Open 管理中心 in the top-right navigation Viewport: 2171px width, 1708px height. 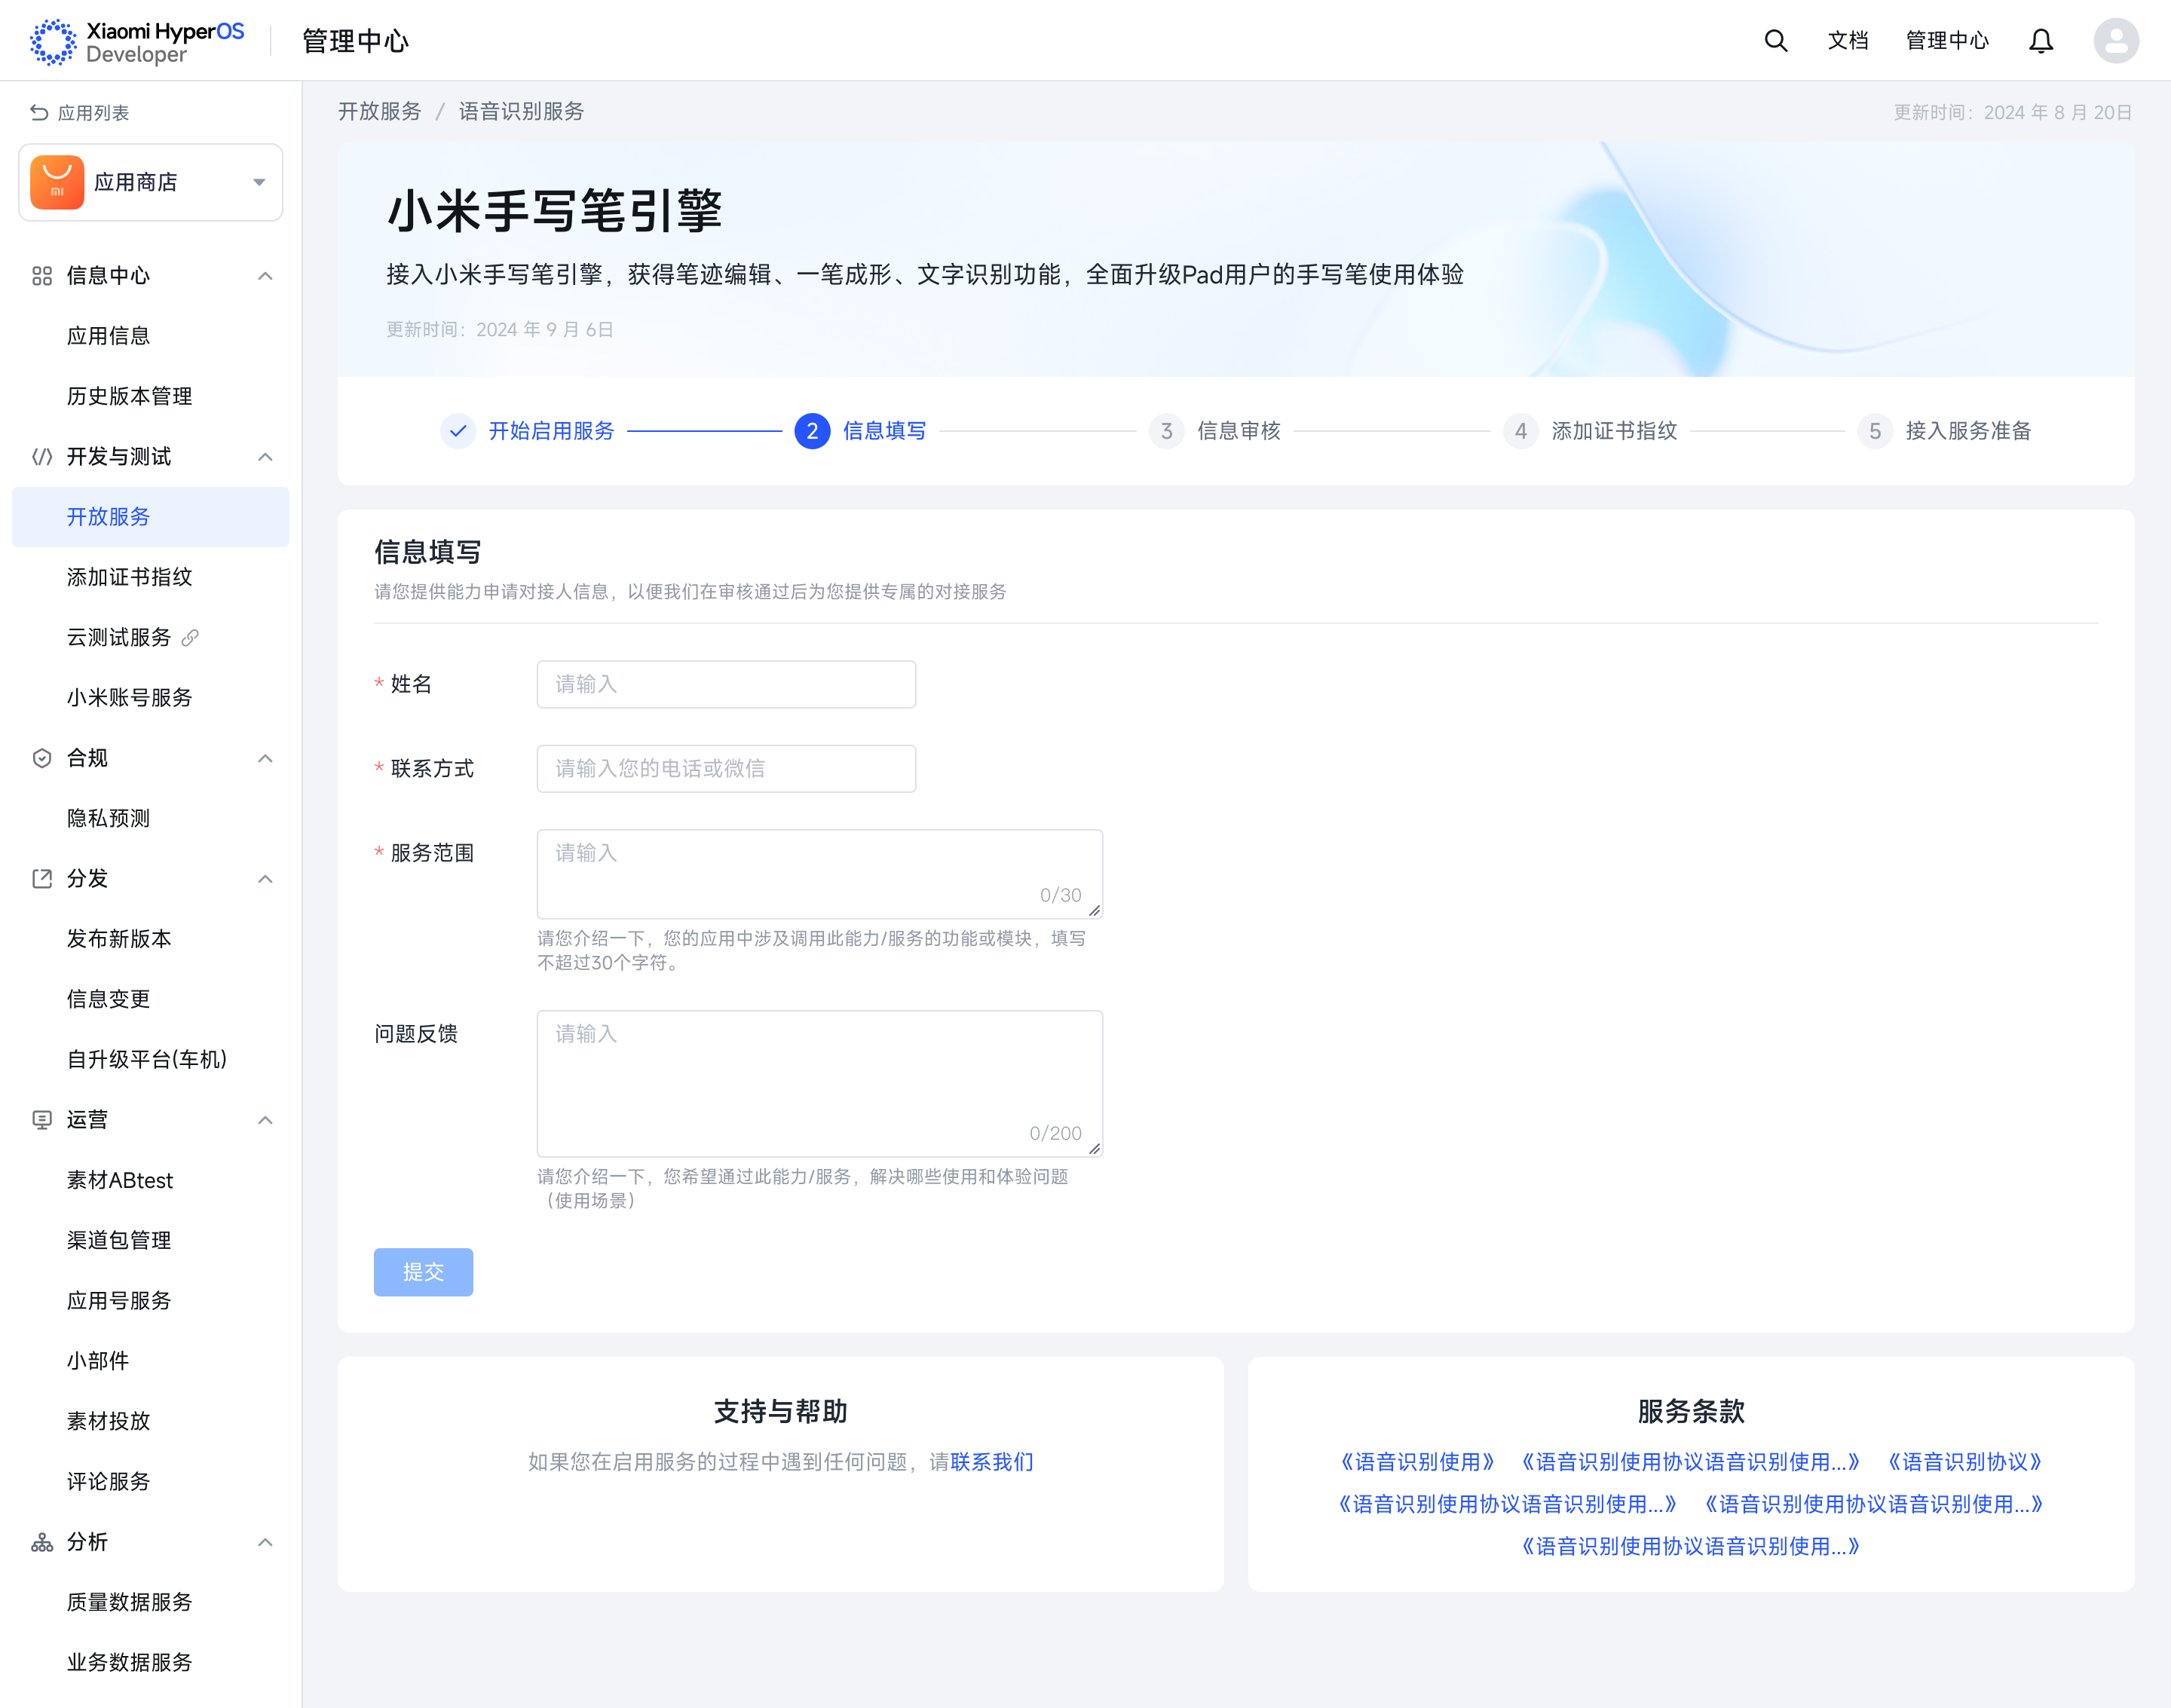click(x=1947, y=41)
